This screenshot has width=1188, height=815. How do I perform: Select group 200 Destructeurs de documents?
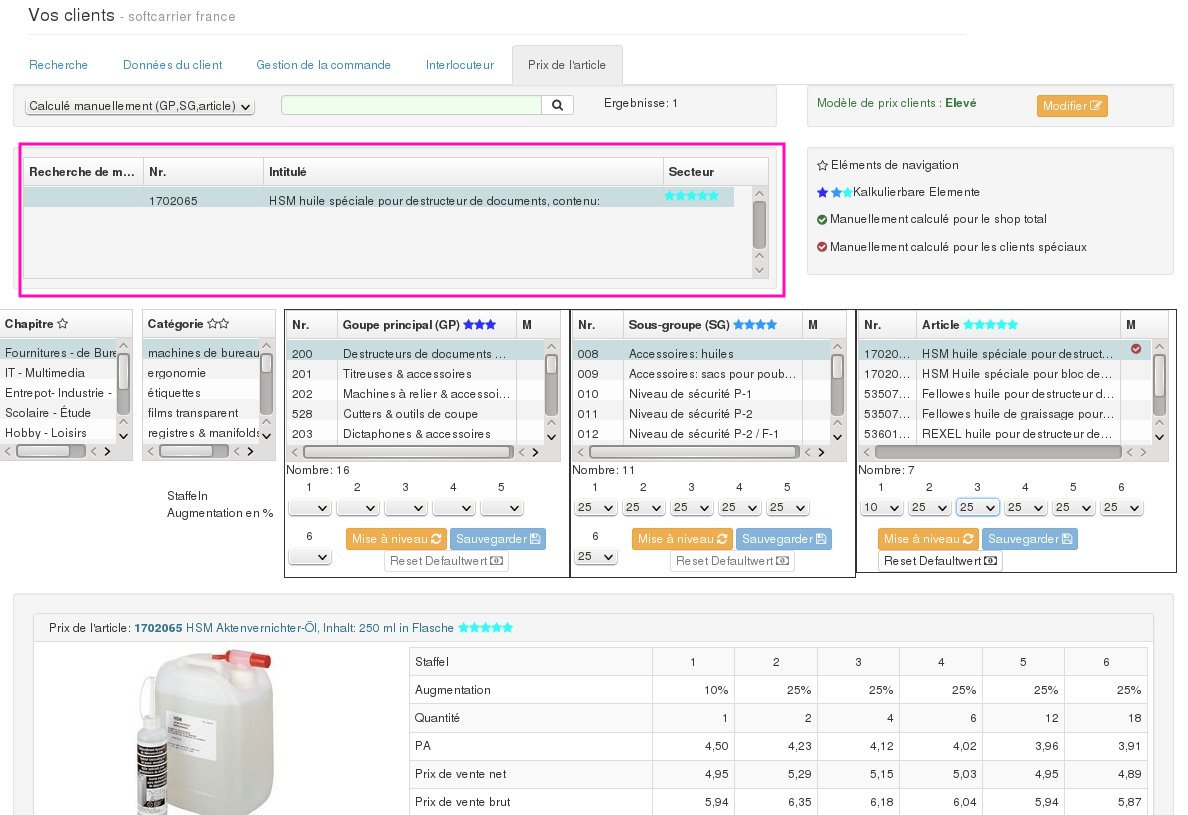415,353
